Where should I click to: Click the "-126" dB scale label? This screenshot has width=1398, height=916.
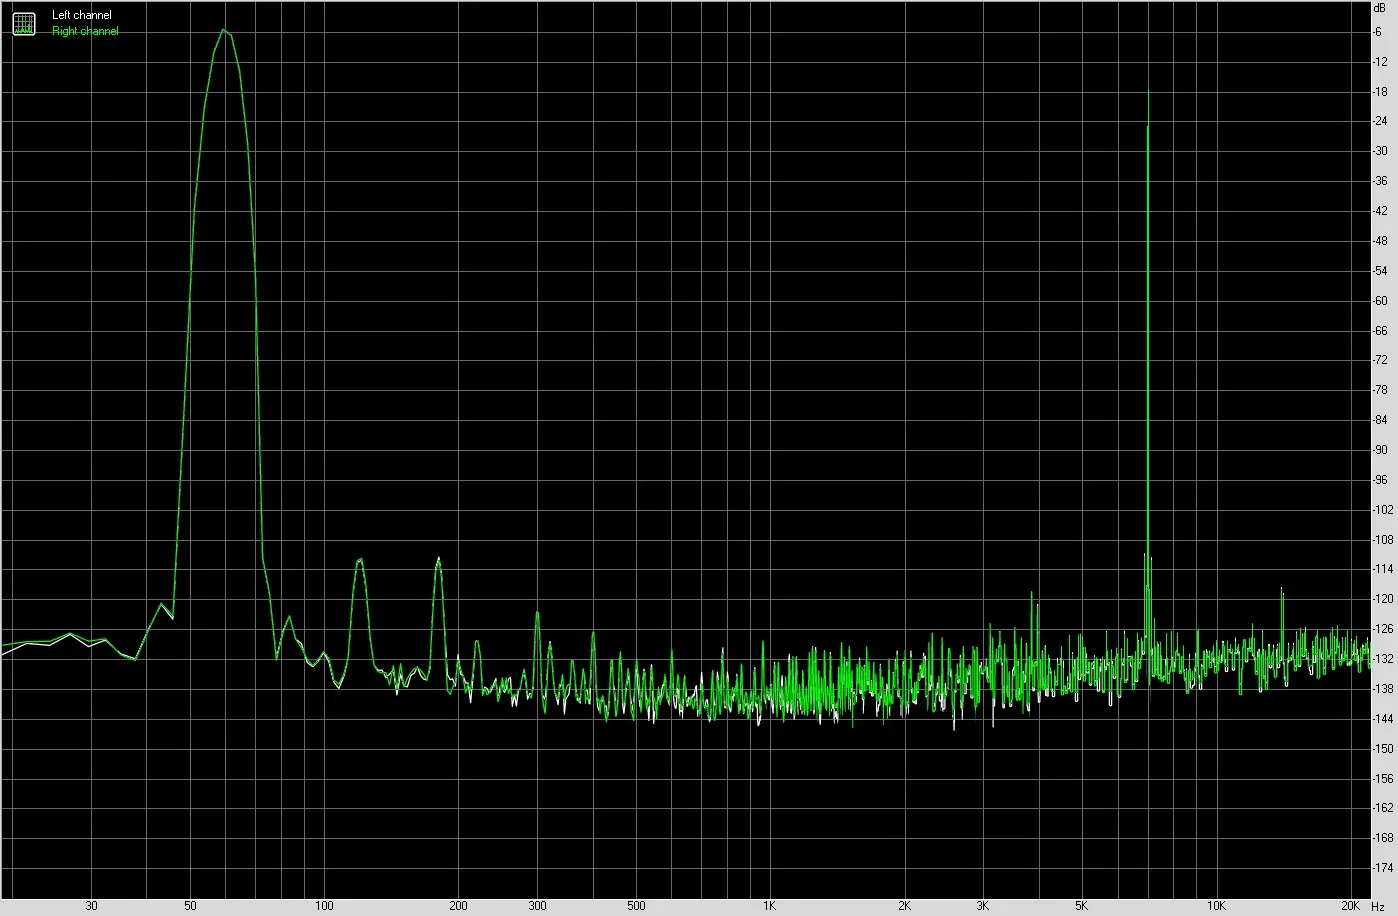tap(1383, 629)
